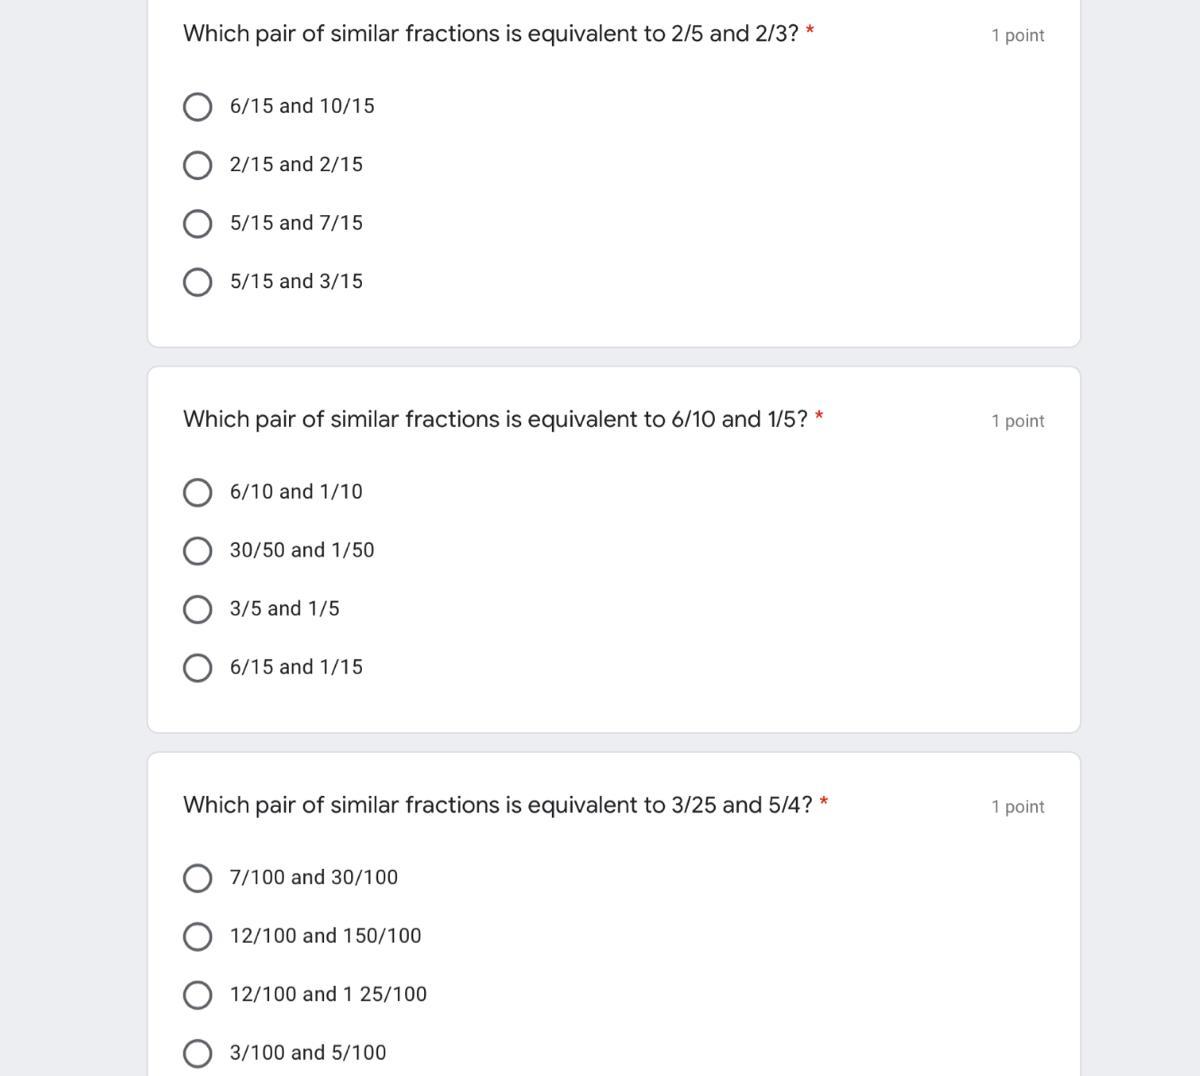
Task: Click the question text about 2/5 and 2/3
Action: (x=490, y=34)
